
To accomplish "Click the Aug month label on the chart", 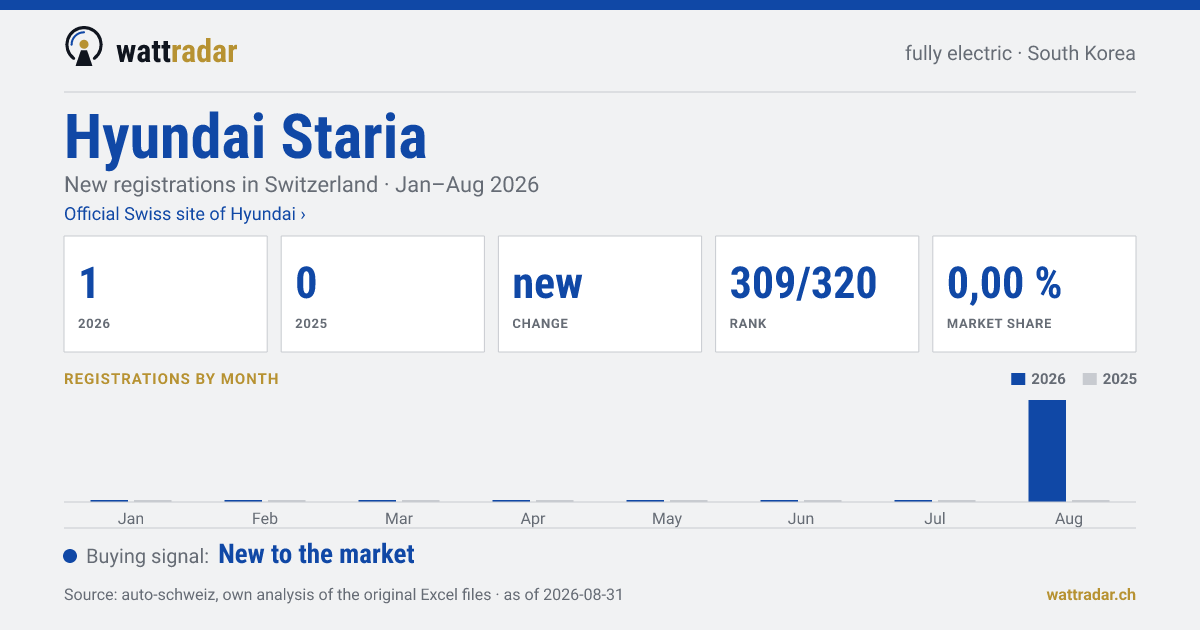I will click(1069, 518).
